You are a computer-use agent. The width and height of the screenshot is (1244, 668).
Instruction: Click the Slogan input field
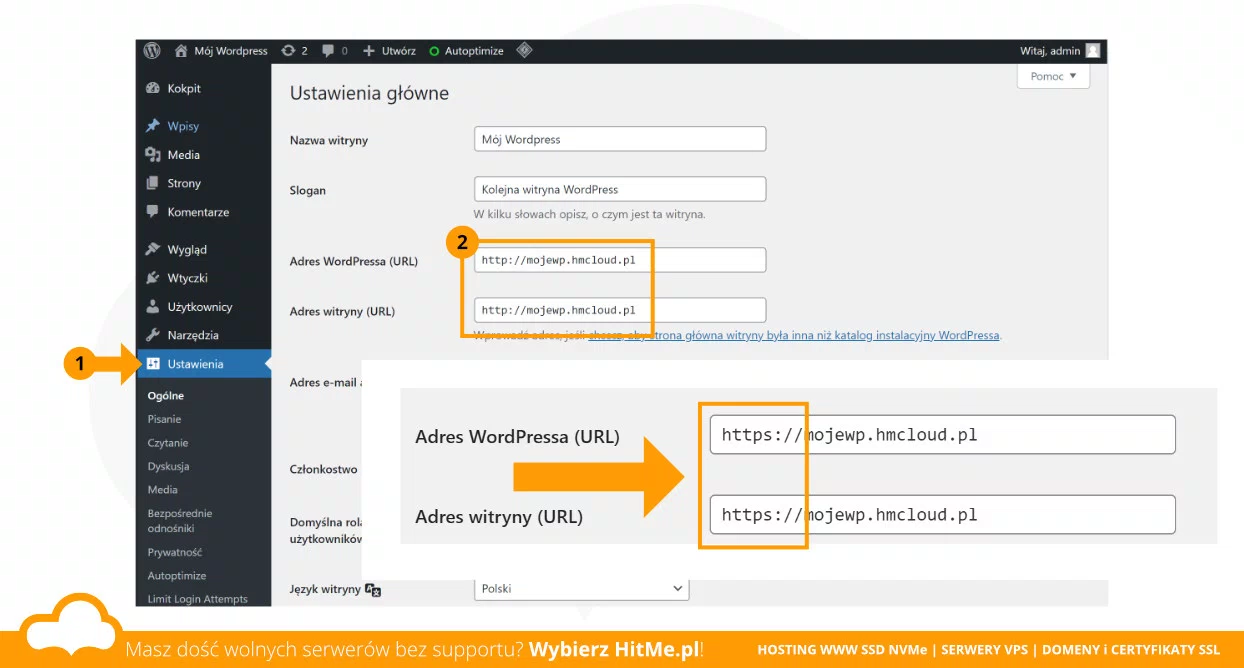coord(620,189)
